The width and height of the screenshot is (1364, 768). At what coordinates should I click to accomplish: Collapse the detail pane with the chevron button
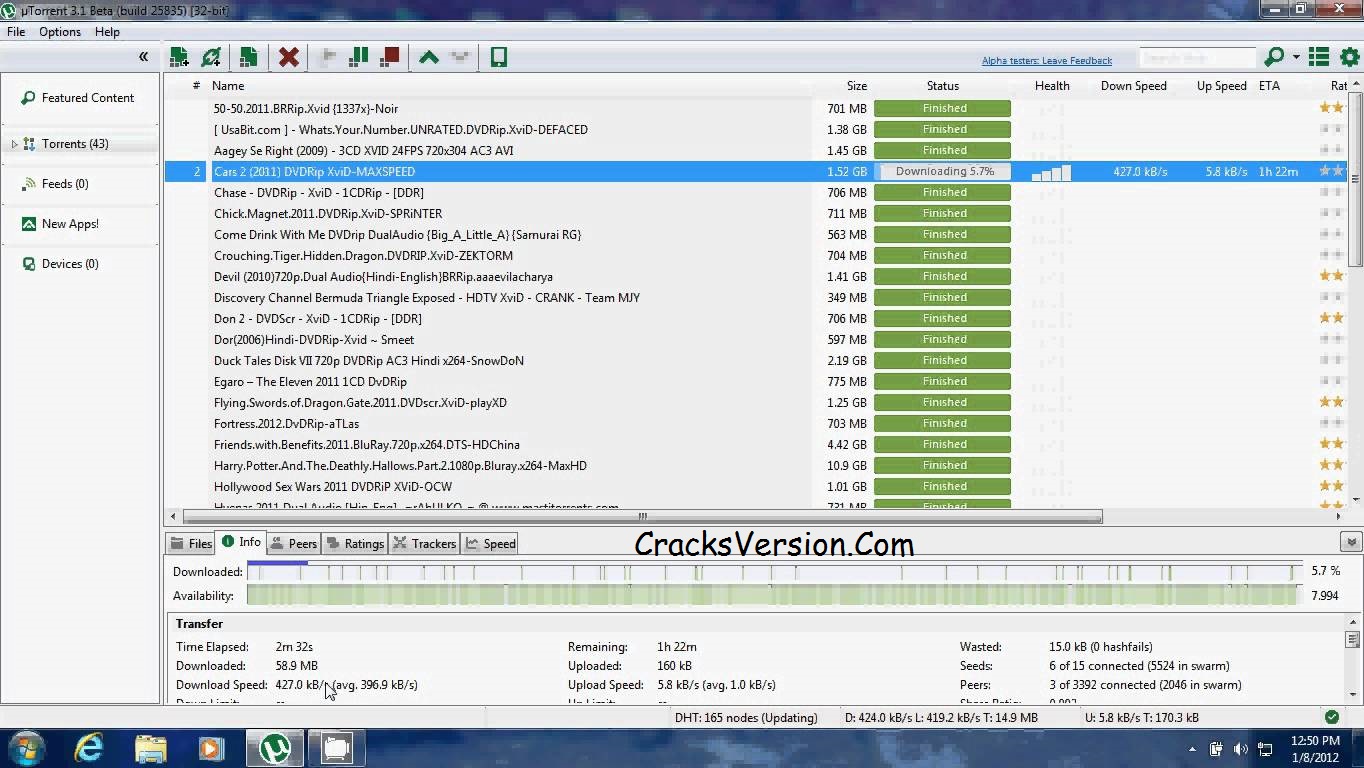point(1351,542)
